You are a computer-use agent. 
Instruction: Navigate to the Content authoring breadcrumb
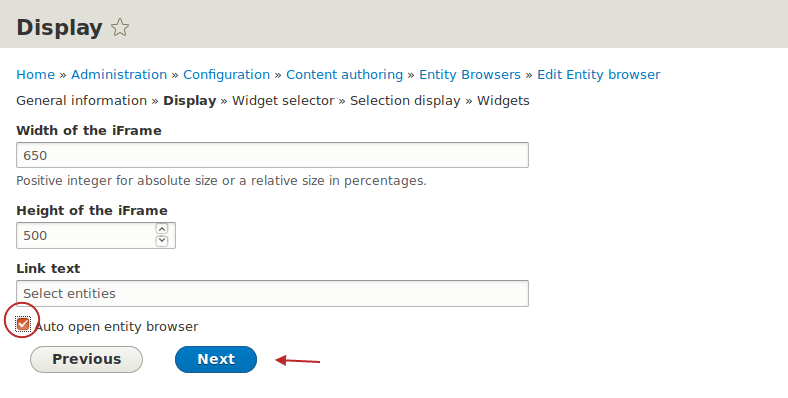(x=345, y=75)
